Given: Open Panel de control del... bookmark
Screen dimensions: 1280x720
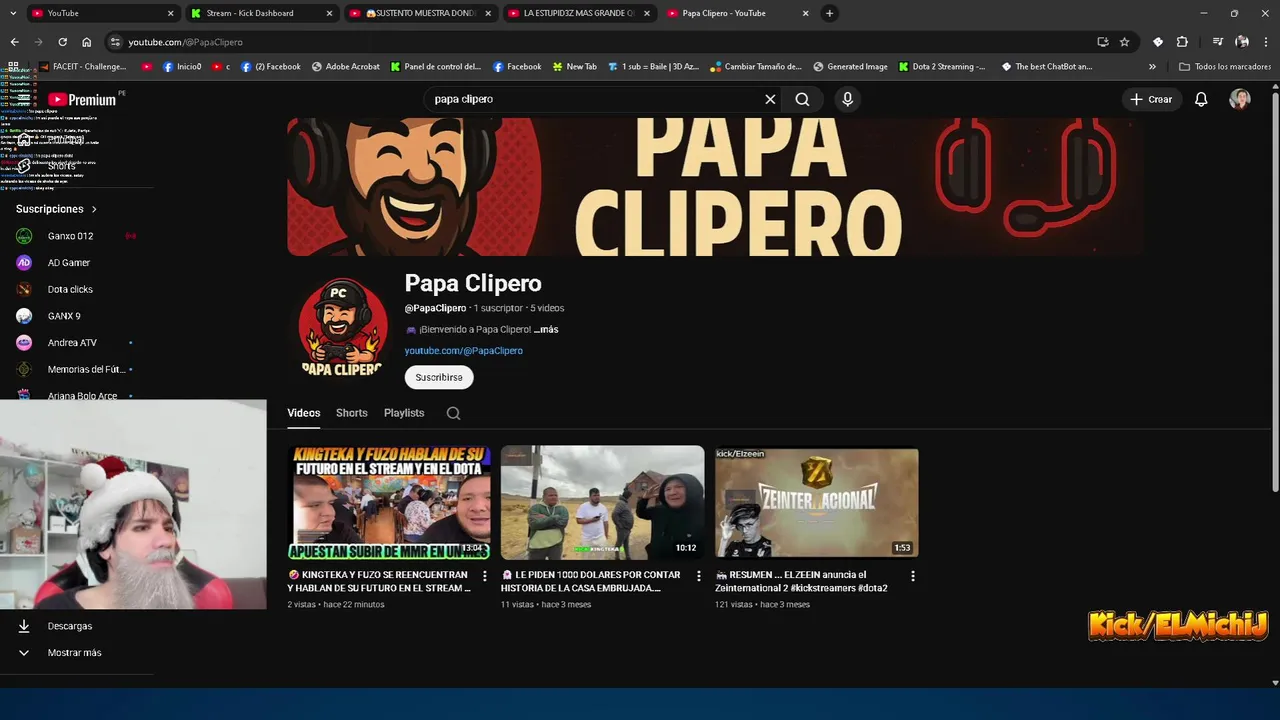Looking at the screenshot, I should click(x=436, y=67).
